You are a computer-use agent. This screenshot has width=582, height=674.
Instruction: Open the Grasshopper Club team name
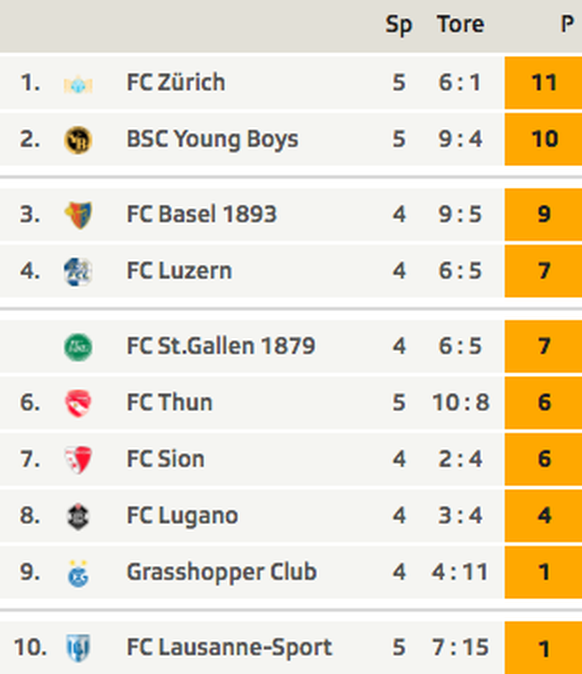click(x=222, y=572)
